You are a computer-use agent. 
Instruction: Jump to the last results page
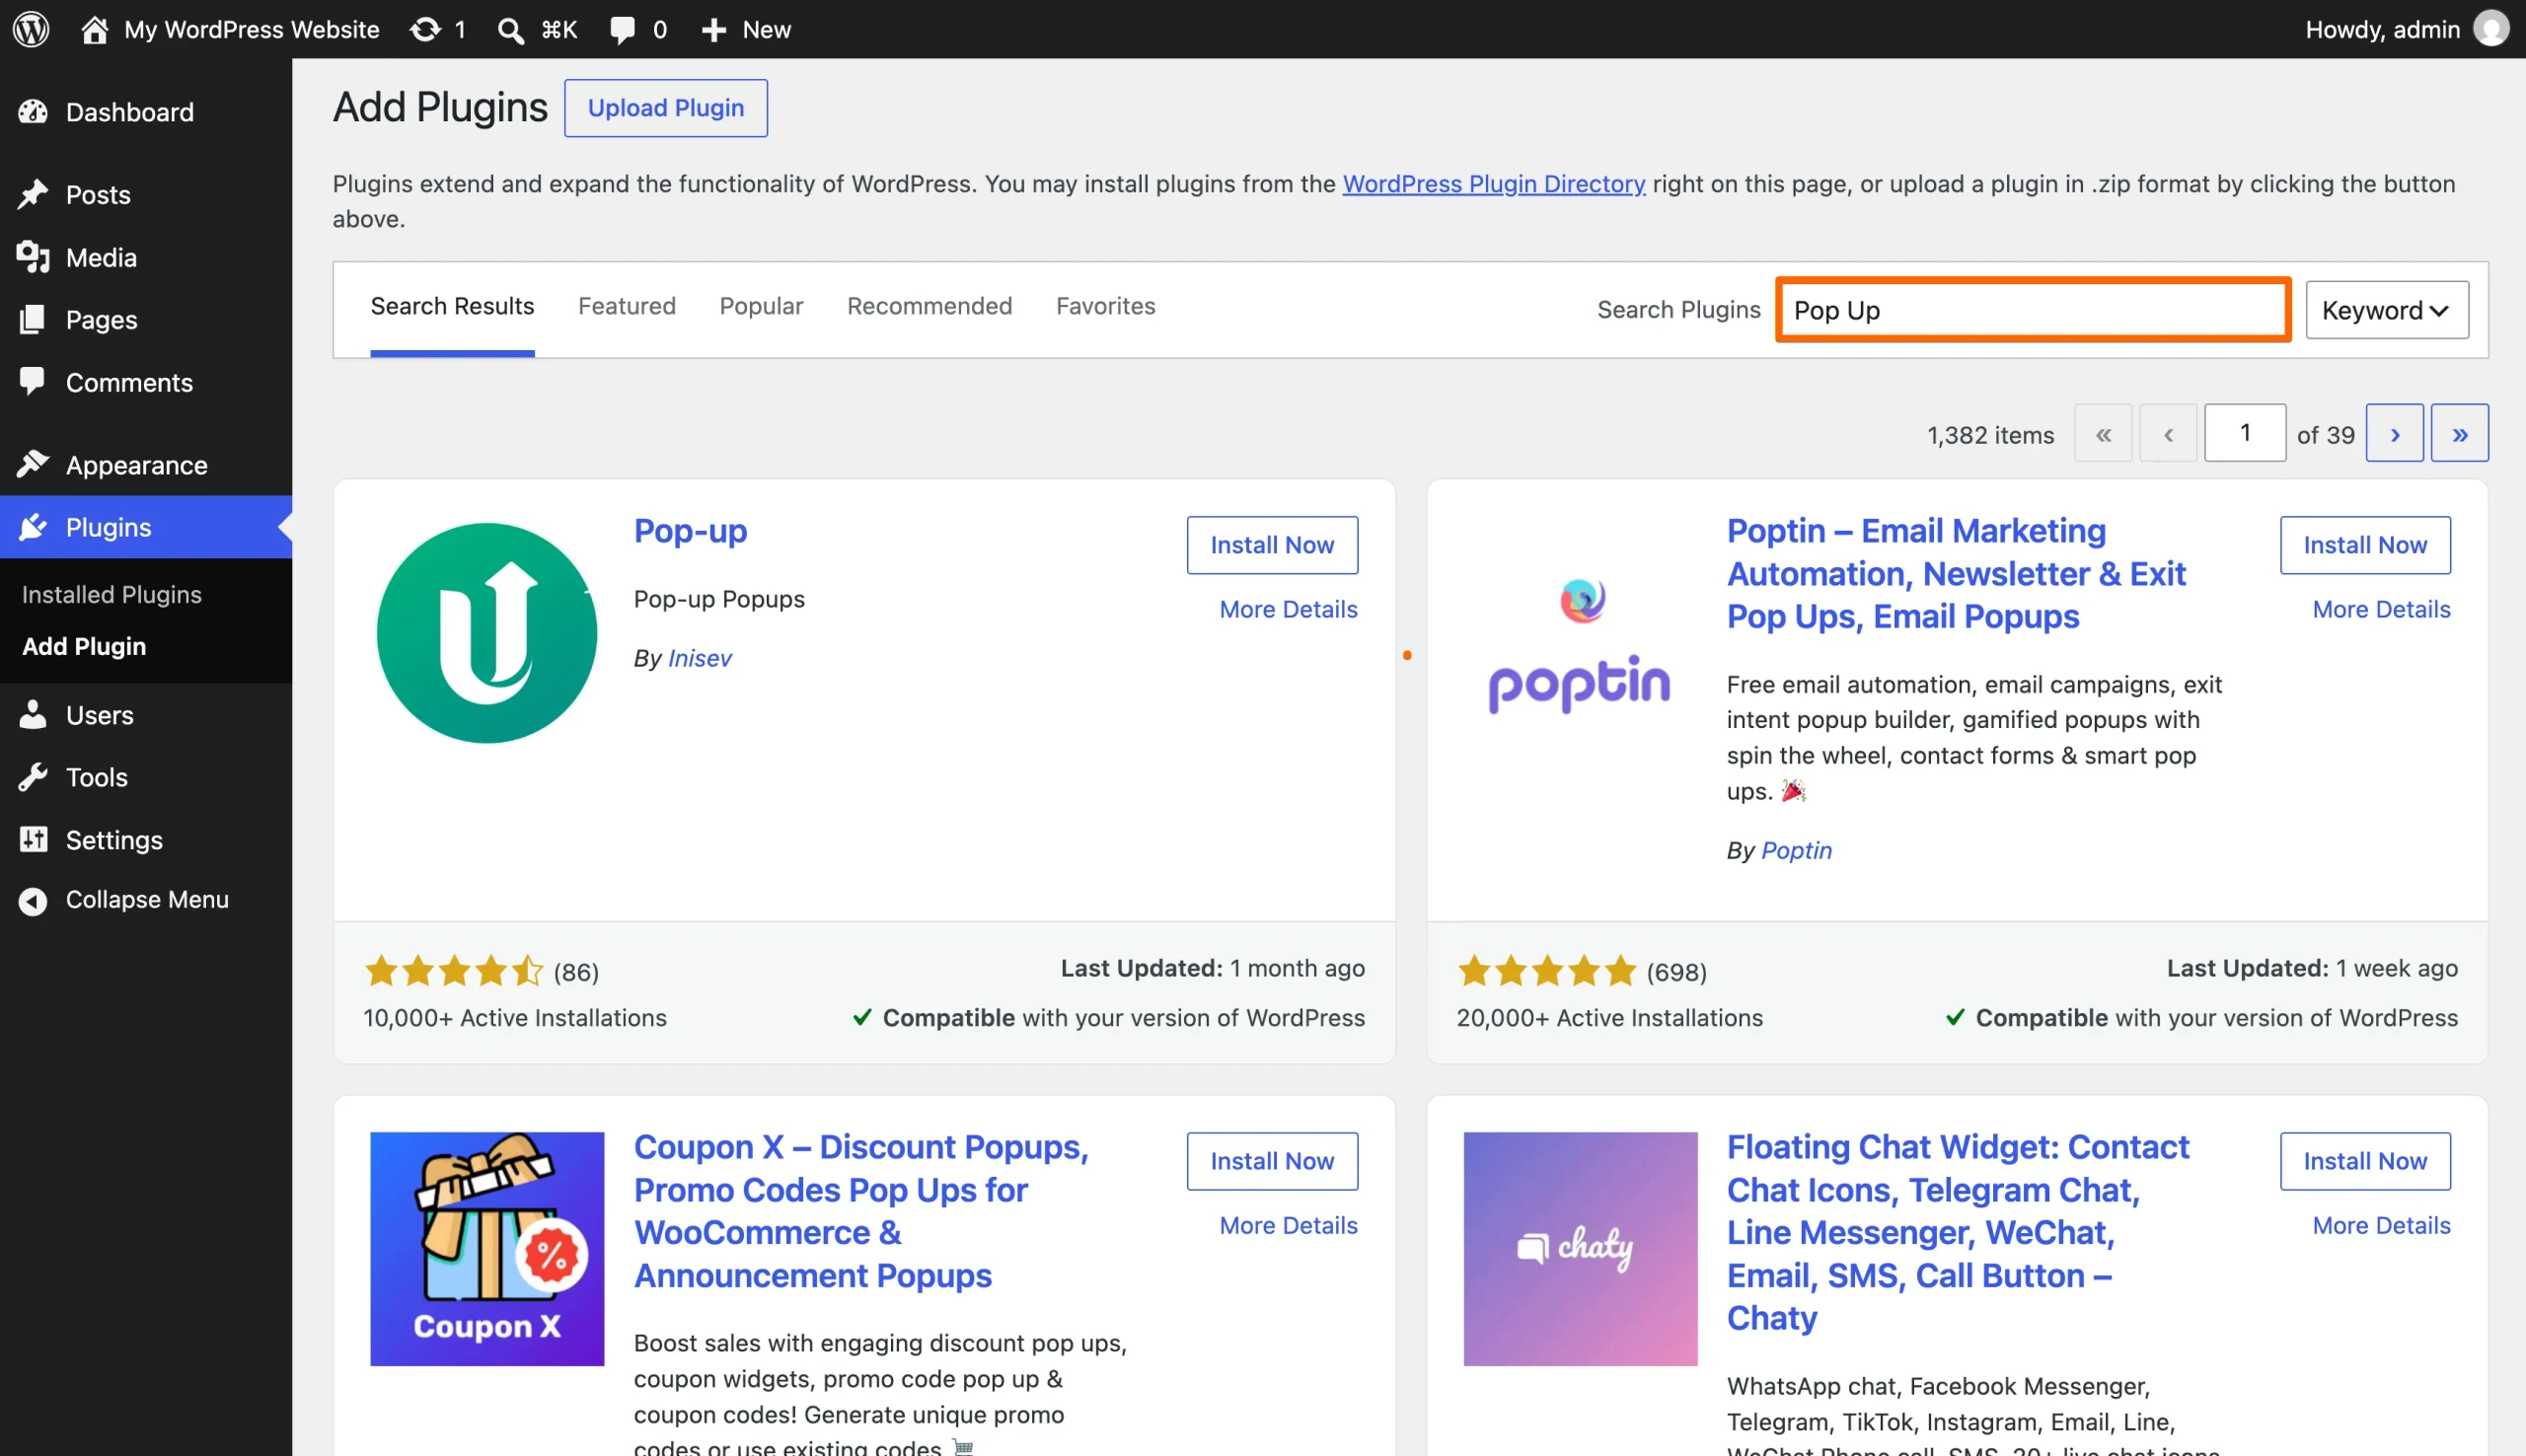(x=2459, y=434)
